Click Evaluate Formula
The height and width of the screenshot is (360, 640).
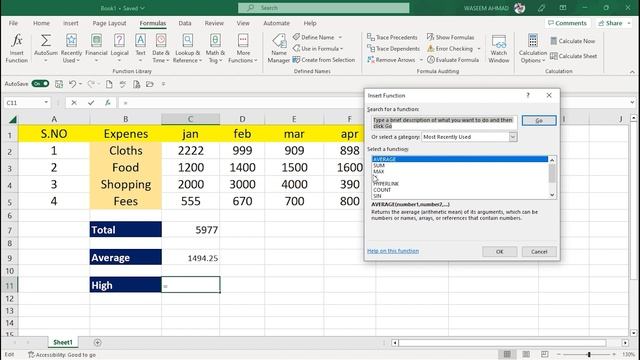(453, 60)
